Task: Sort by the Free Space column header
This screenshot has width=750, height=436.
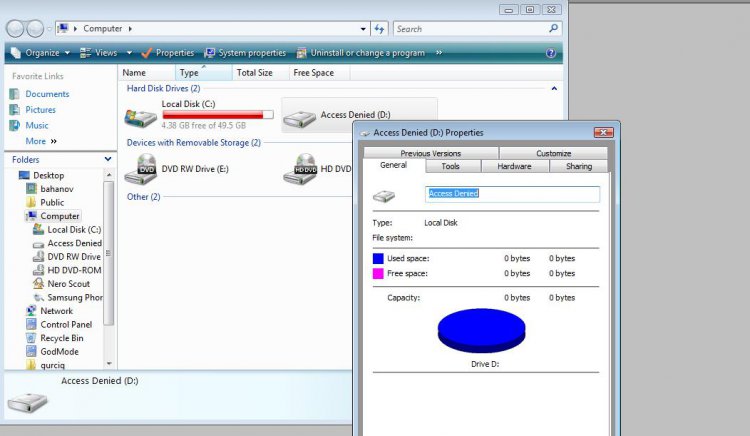Action: click(x=313, y=73)
